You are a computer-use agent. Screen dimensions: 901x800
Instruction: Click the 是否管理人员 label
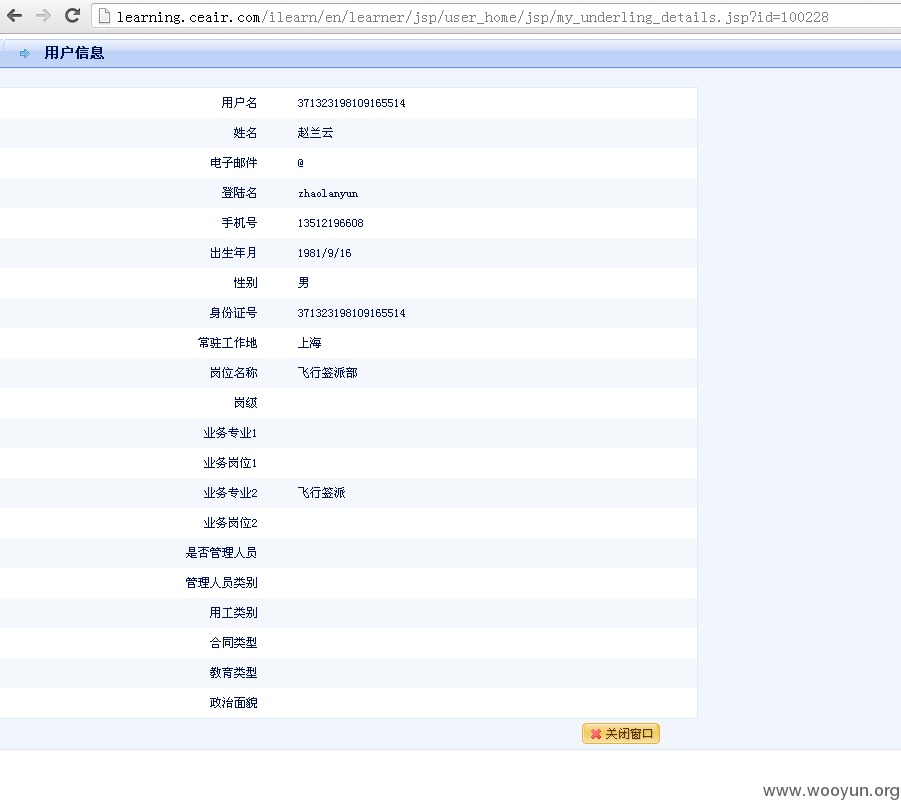[x=221, y=552]
